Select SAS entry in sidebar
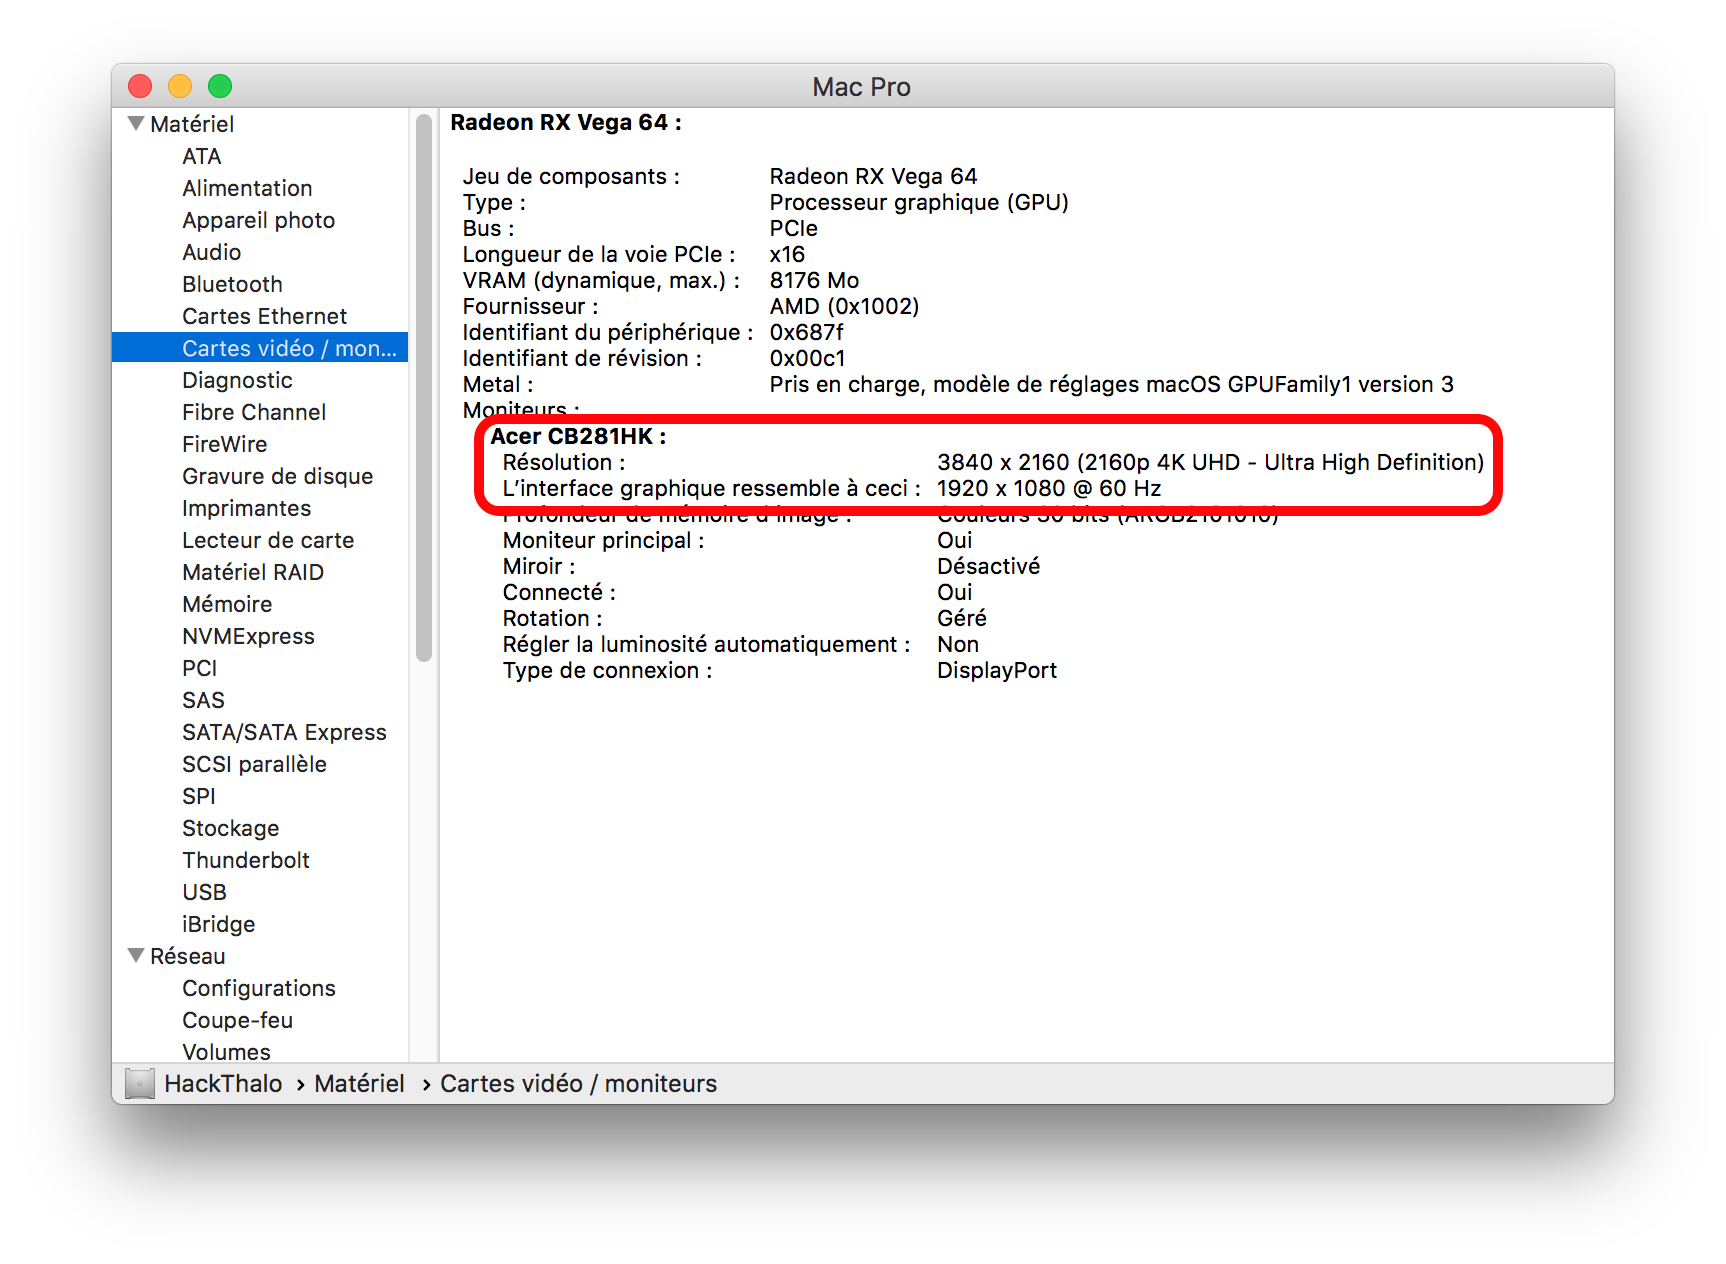1726x1264 pixels. point(203,700)
